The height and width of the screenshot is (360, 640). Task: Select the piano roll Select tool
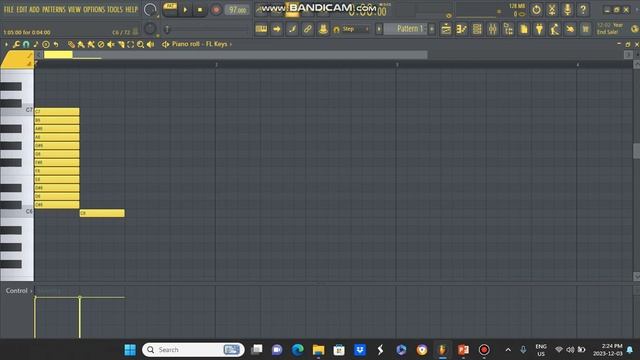coord(131,44)
